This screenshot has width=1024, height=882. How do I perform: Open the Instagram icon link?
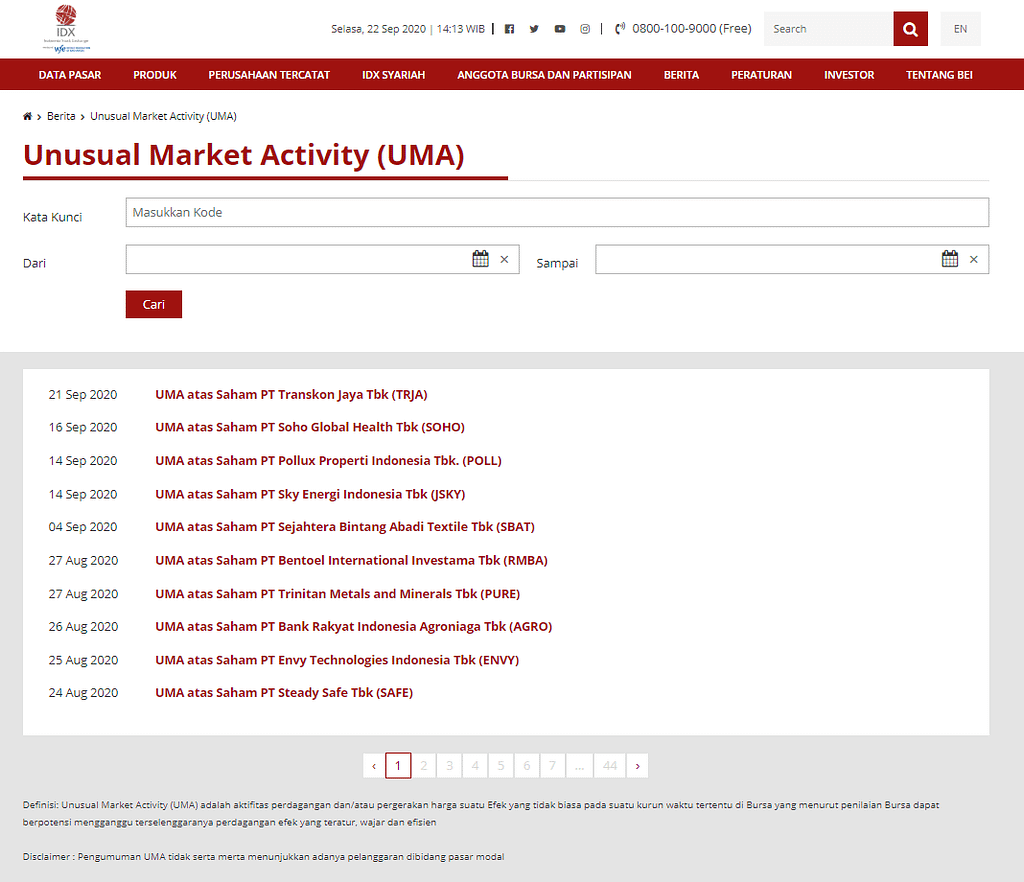(x=585, y=29)
